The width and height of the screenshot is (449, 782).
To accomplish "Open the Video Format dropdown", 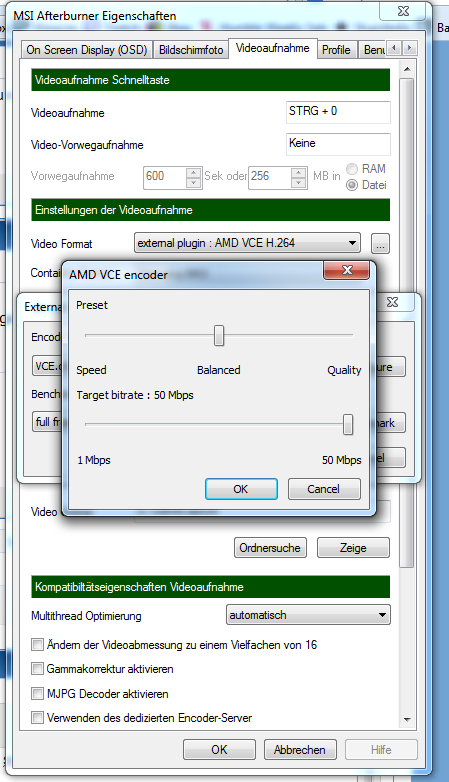I will pos(247,243).
